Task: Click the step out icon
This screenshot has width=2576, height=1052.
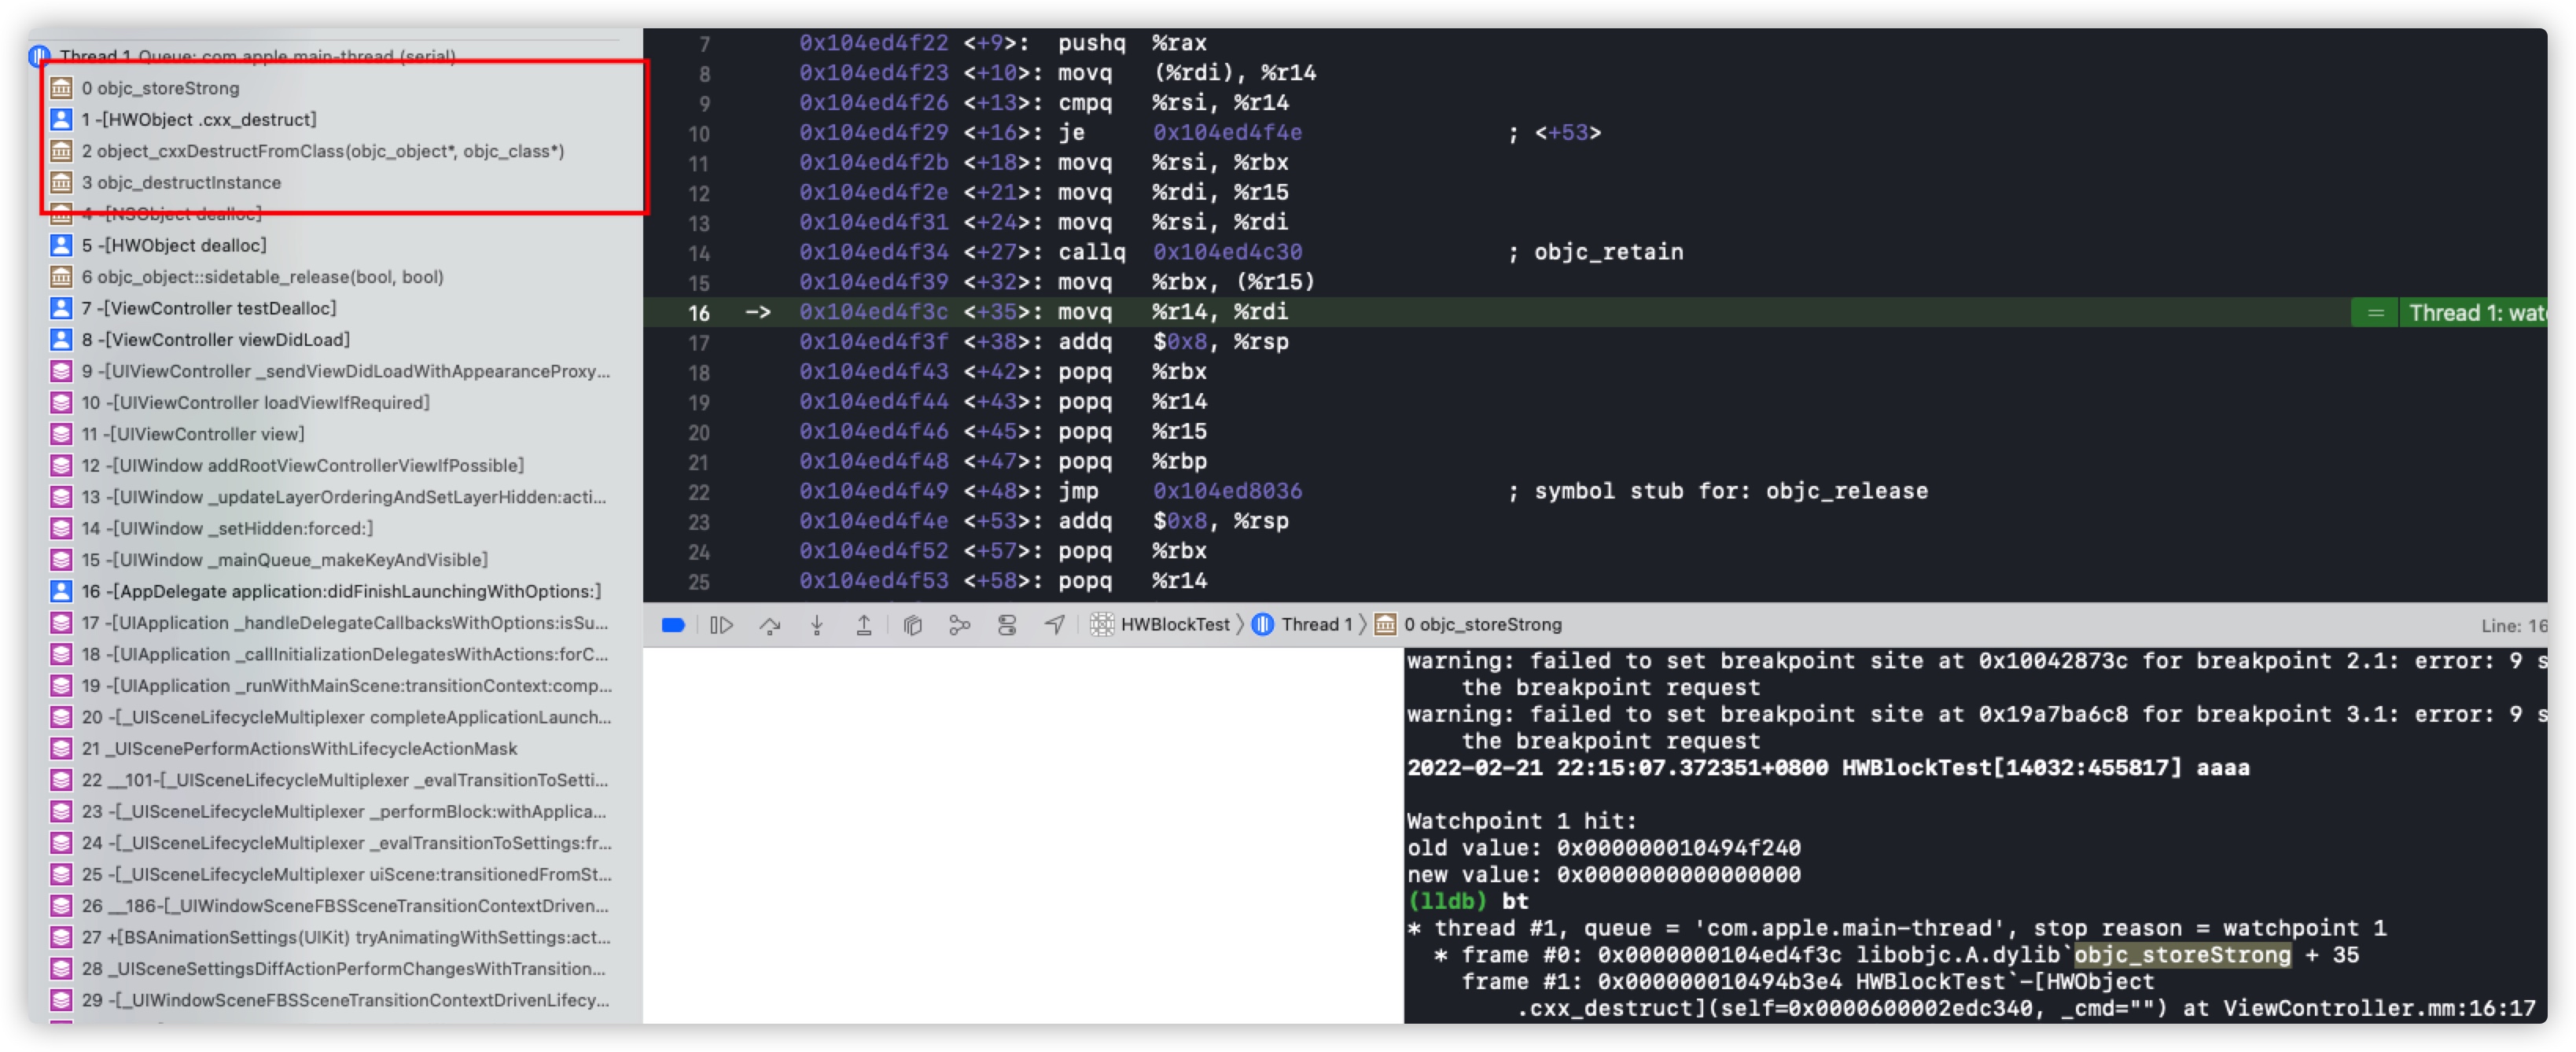Action: pyautogui.click(x=864, y=625)
